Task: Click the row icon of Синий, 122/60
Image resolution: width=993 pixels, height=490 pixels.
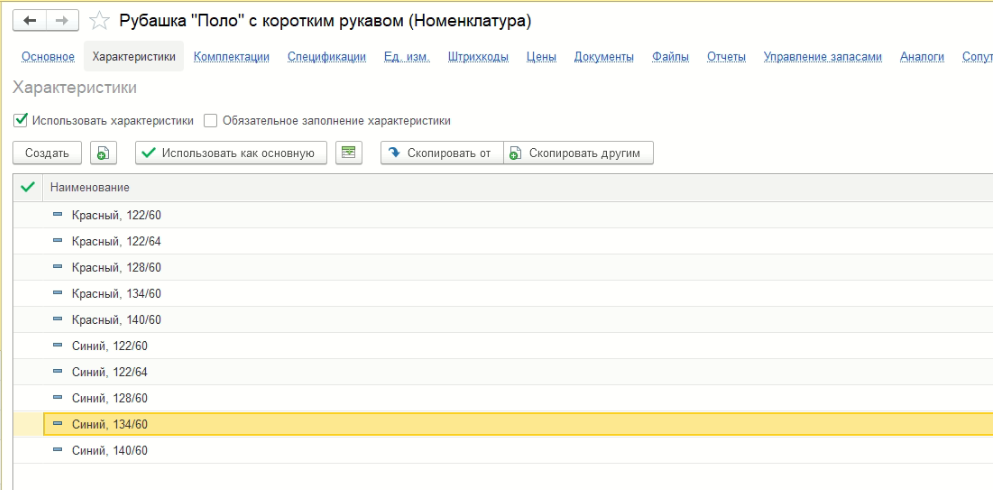Action: click(58, 346)
